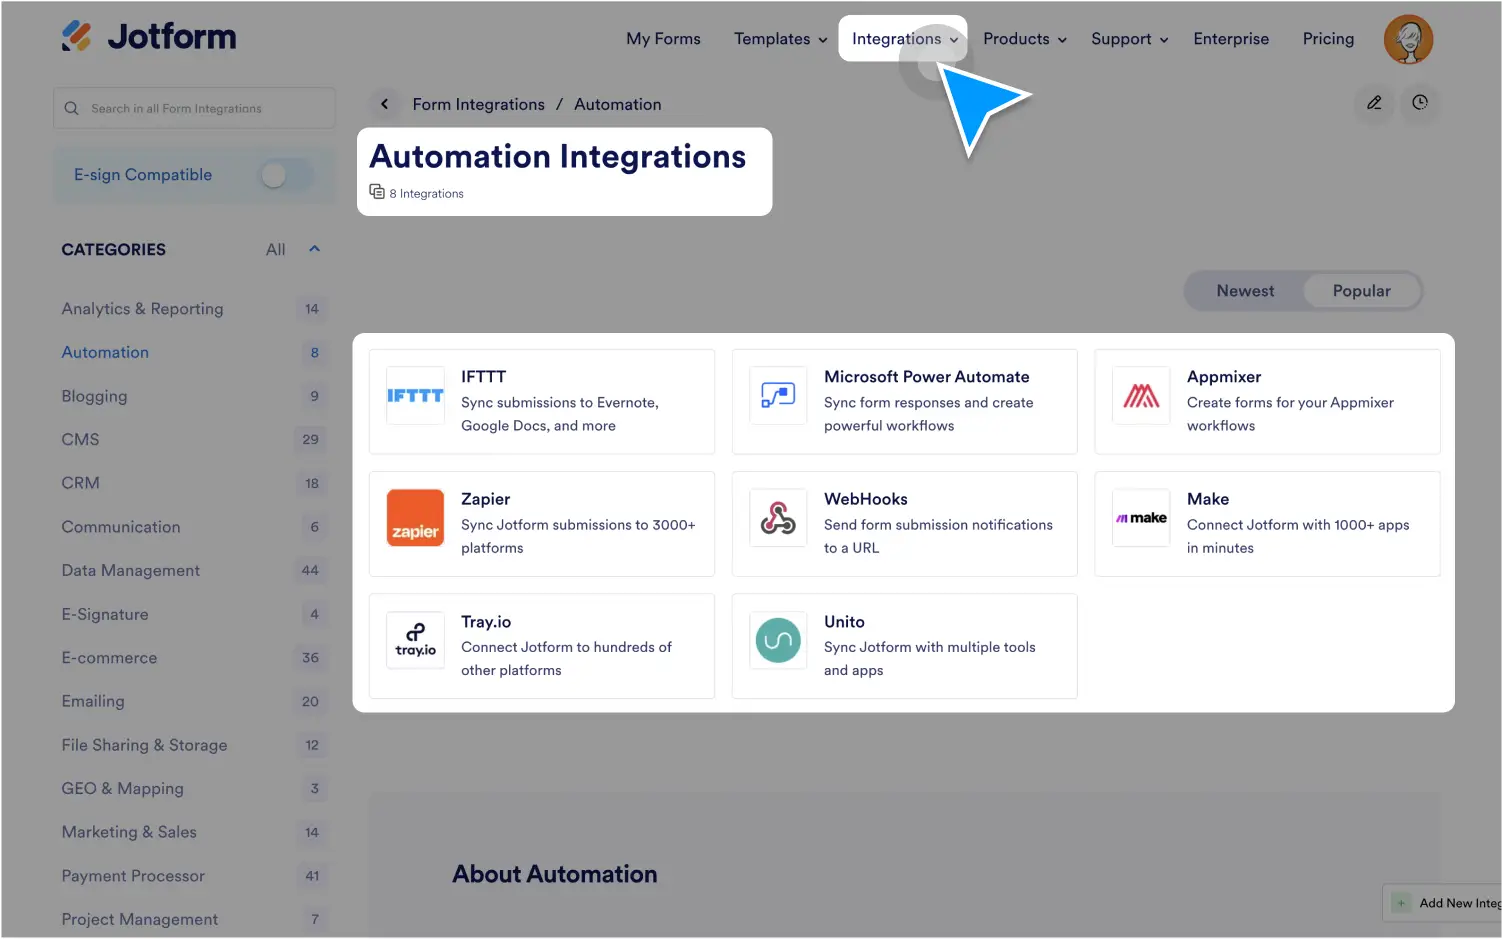1502x939 pixels.
Task: Open the Zapier integration tile
Action: 541,523
